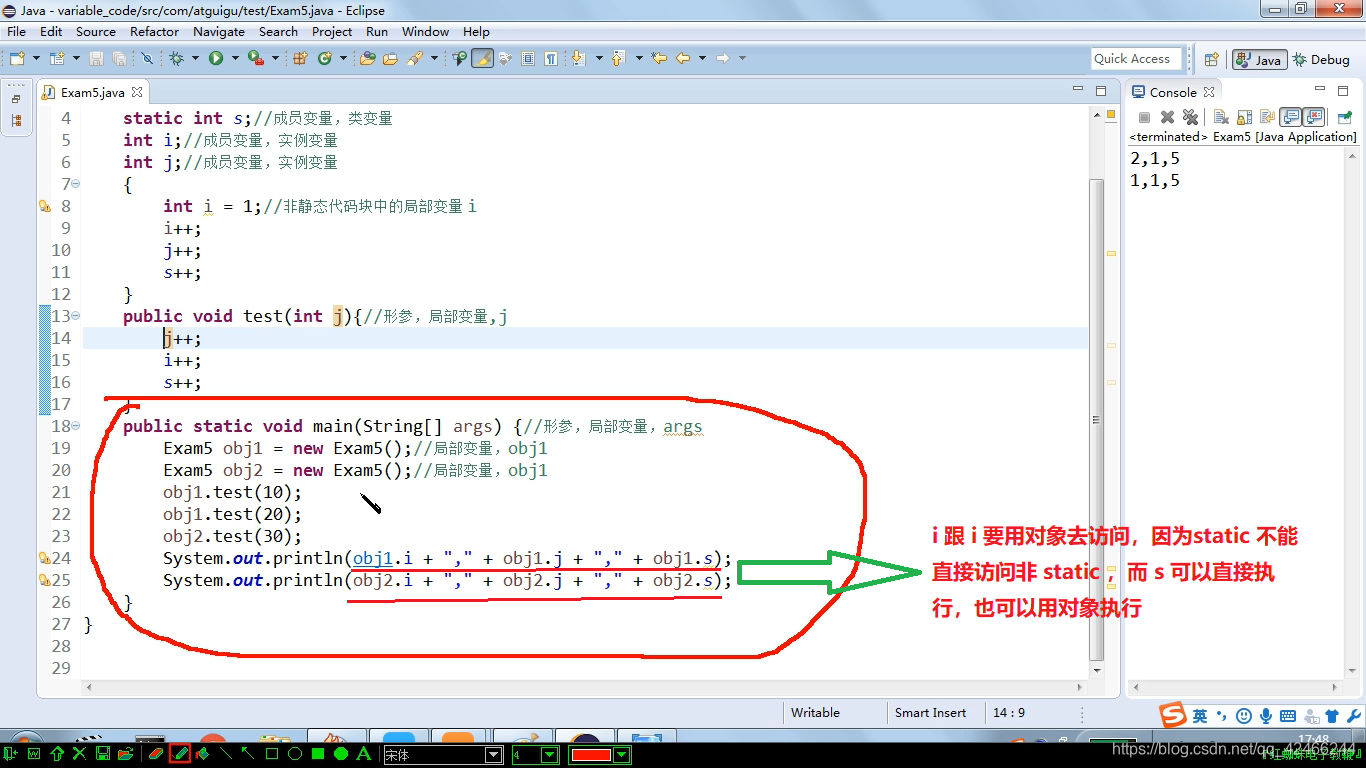Click Sogou input 英 language indicator
The height and width of the screenshot is (768, 1366).
(x=1199, y=716)
